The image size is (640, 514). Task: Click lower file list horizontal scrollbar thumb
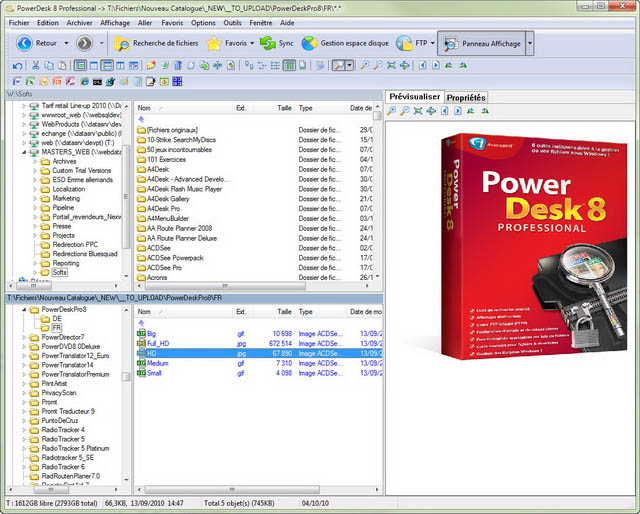[x=232, y=489]
